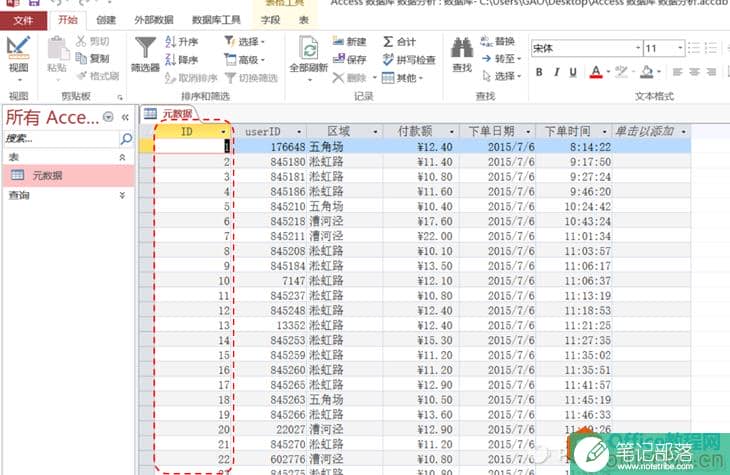
Task: Click 删除 delete record icon
Action: [x=338, y=78]
